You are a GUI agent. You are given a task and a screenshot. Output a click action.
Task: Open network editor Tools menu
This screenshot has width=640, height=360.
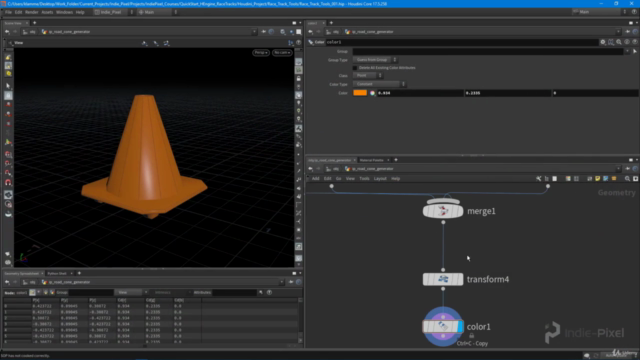pos(364,179)
